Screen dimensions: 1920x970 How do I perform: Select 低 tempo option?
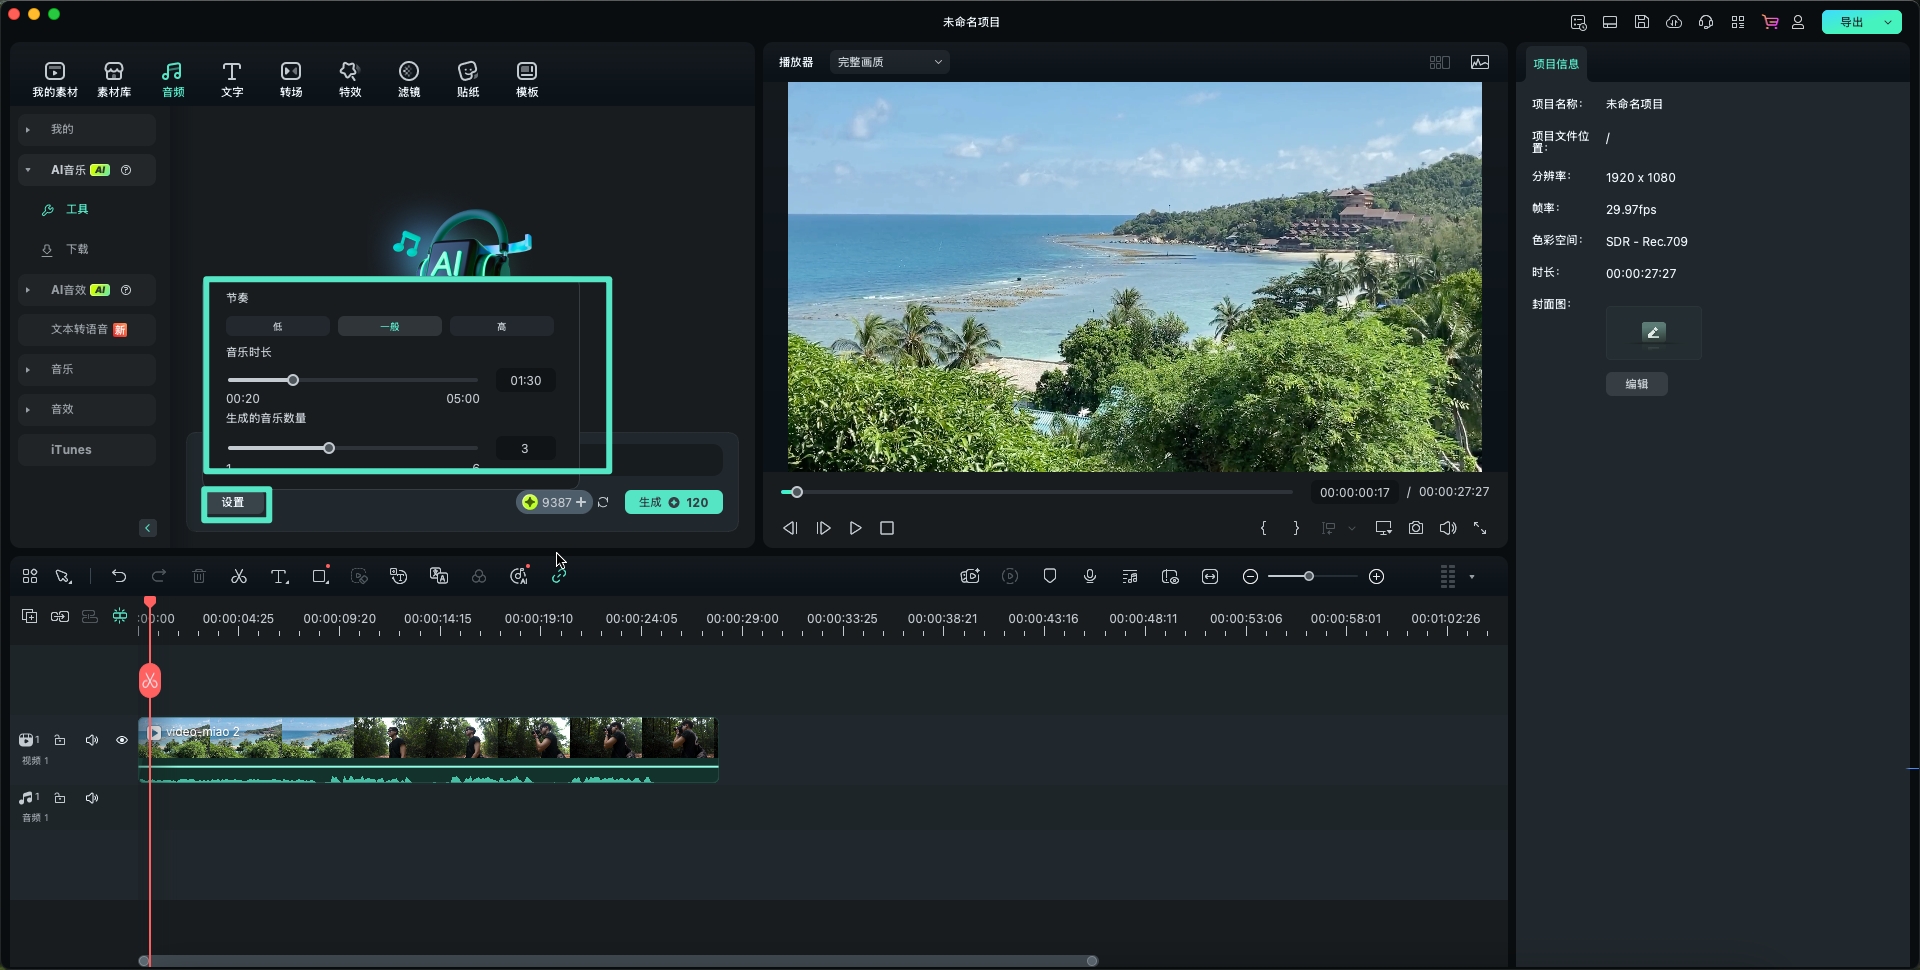pyautogui.click(x=278, y=326)
